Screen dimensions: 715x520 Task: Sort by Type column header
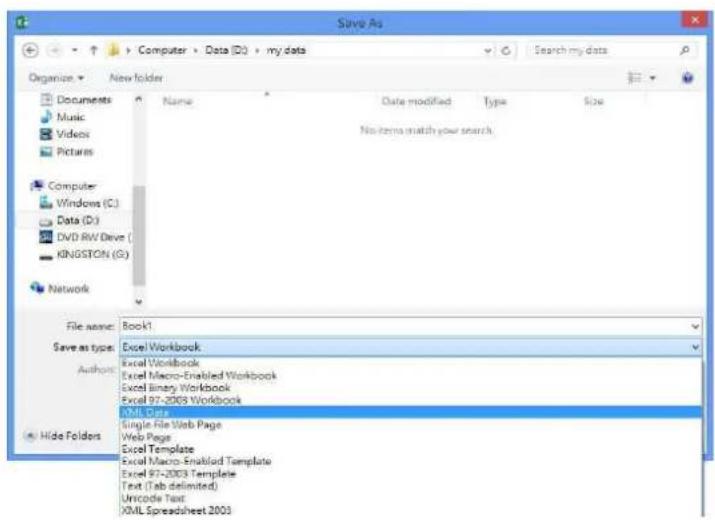pyautogui.click(x=495, y=101)
